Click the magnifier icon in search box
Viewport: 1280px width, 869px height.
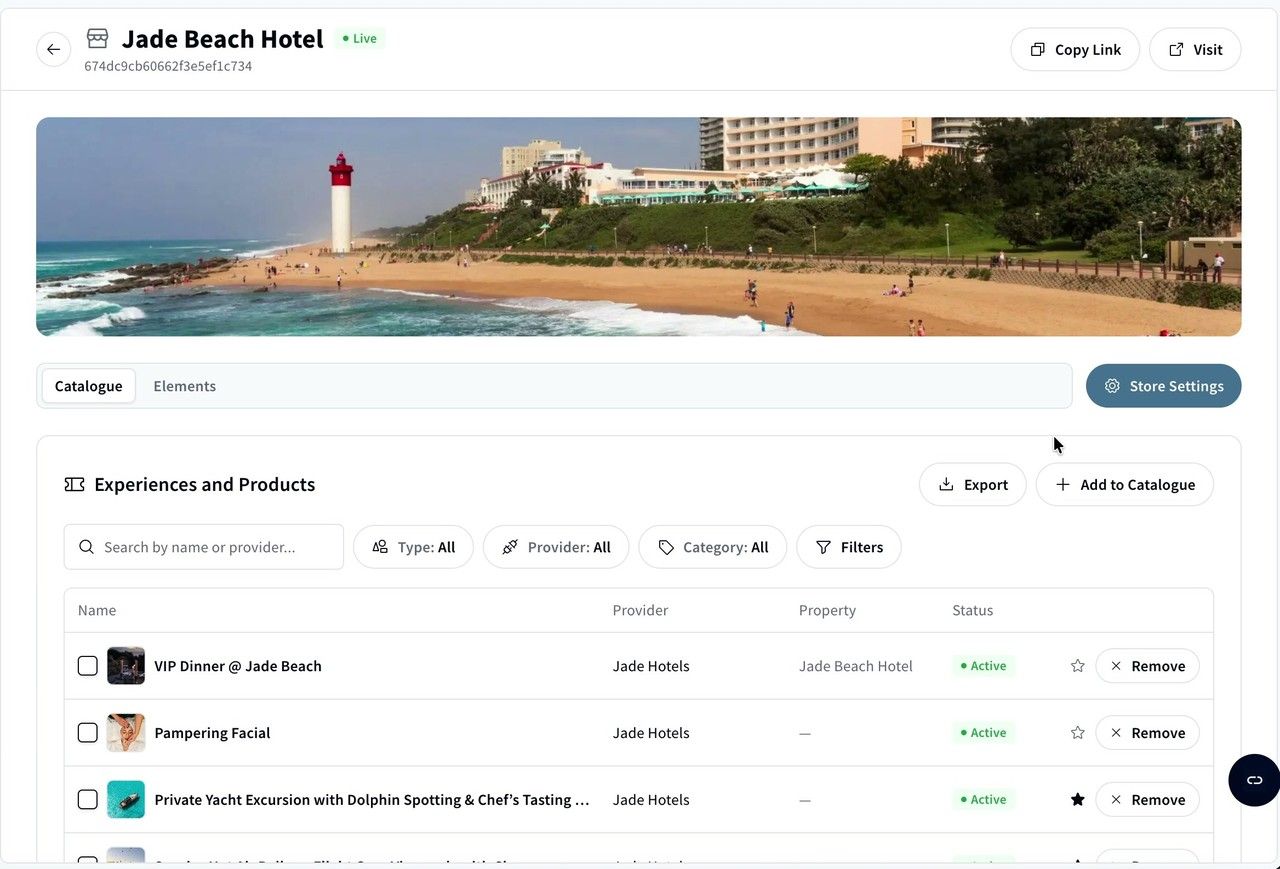click(x=87, y=547)
